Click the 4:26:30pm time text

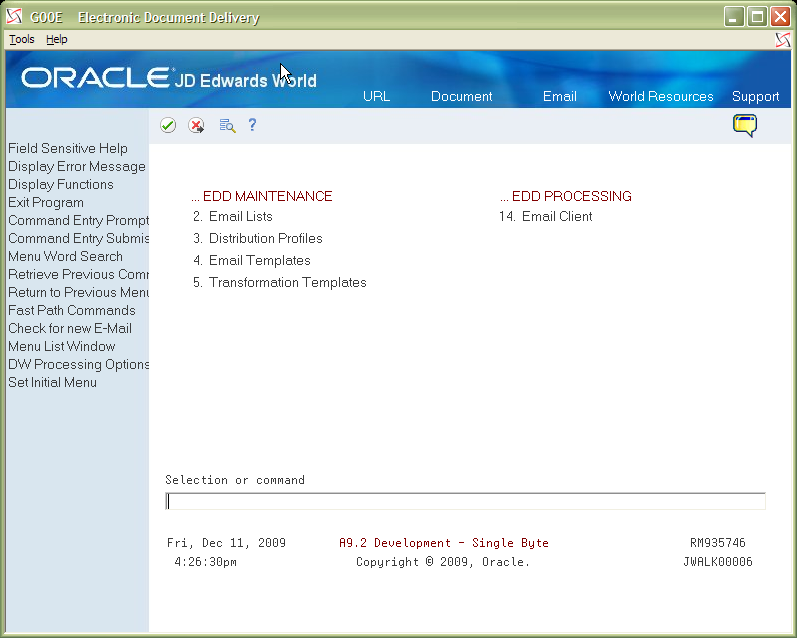click(205, 562)
